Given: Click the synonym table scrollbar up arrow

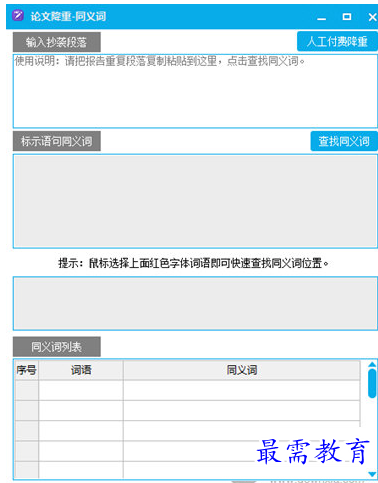Looking at the screenshot, I should pyautogui.click(x=372, y=364).
